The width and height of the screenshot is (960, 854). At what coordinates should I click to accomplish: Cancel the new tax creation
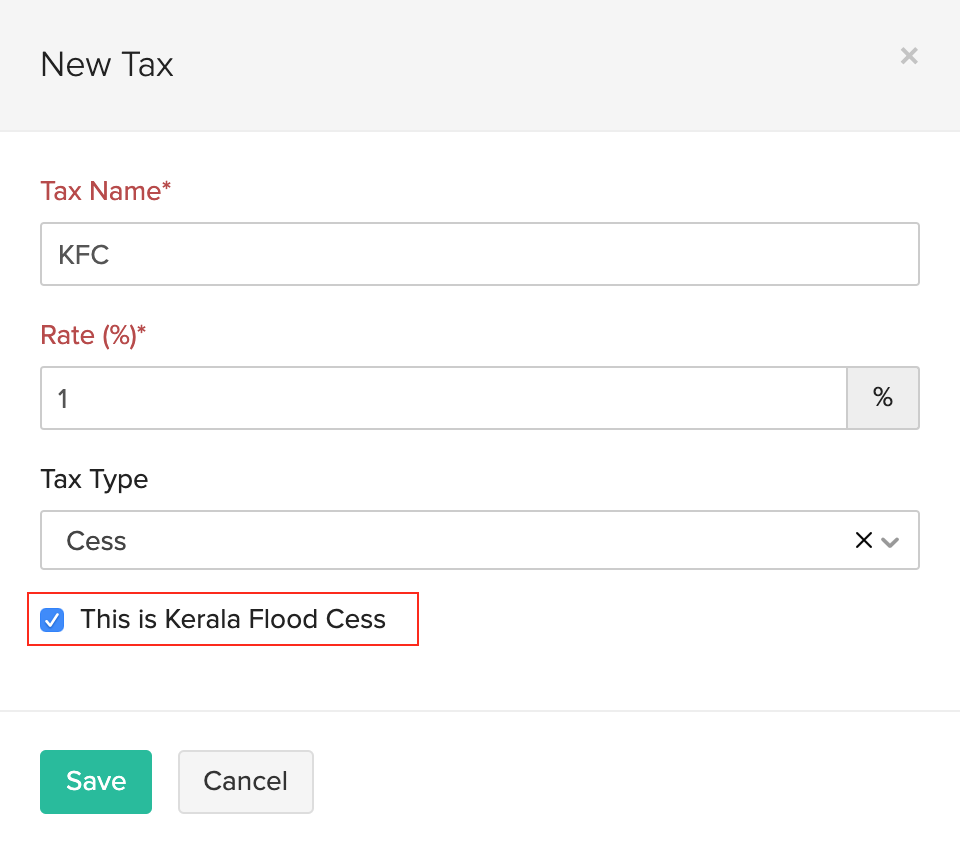[245, 782]
